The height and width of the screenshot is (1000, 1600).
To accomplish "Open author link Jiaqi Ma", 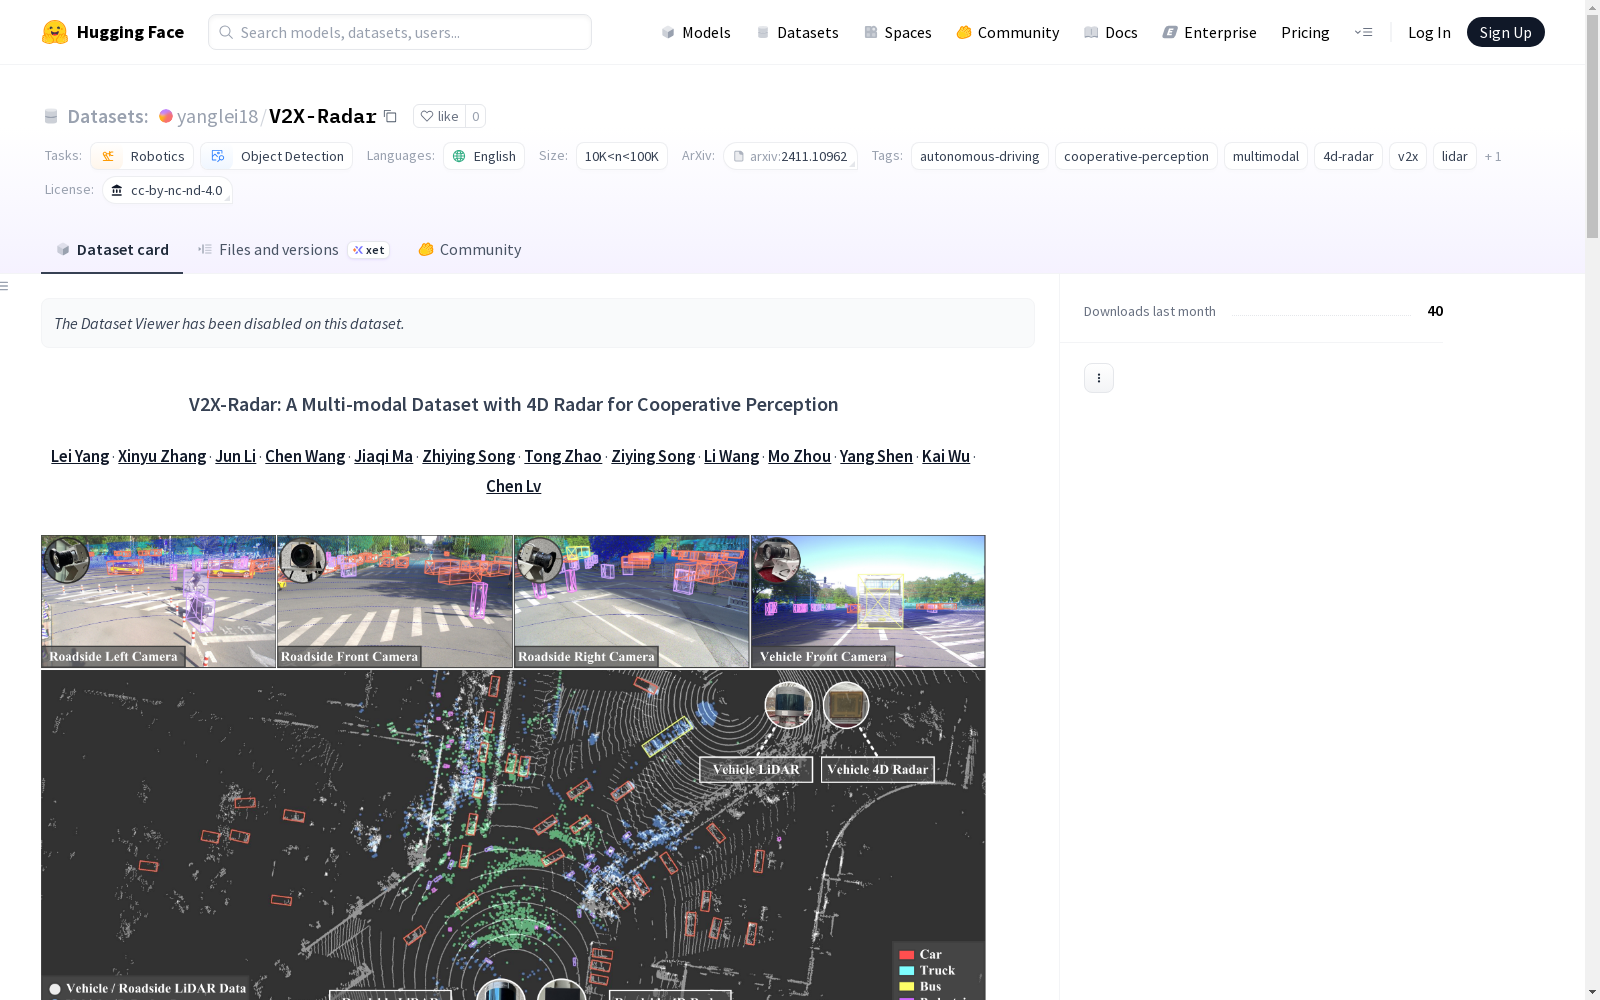I will point(384,456).
